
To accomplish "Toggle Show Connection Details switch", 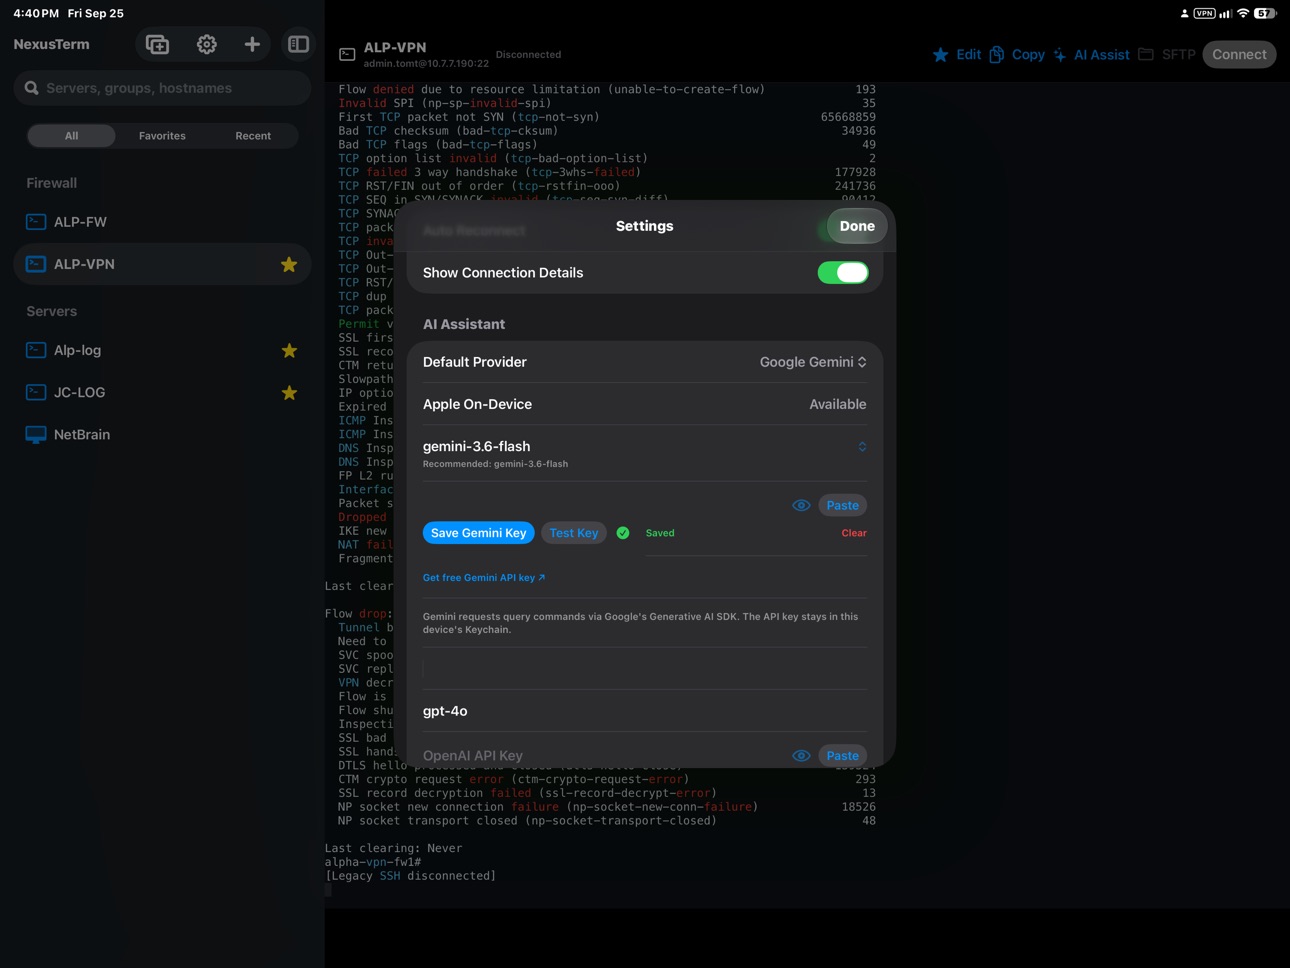I will tap(843, 272).
